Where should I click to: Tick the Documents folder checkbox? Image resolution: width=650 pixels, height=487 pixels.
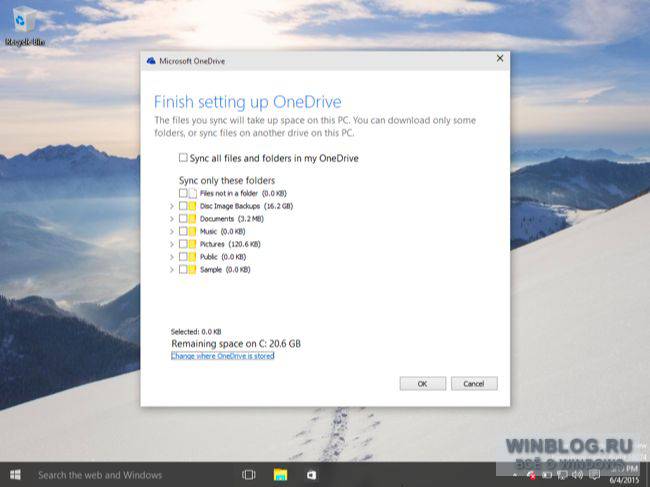click(x=183, y=218)
